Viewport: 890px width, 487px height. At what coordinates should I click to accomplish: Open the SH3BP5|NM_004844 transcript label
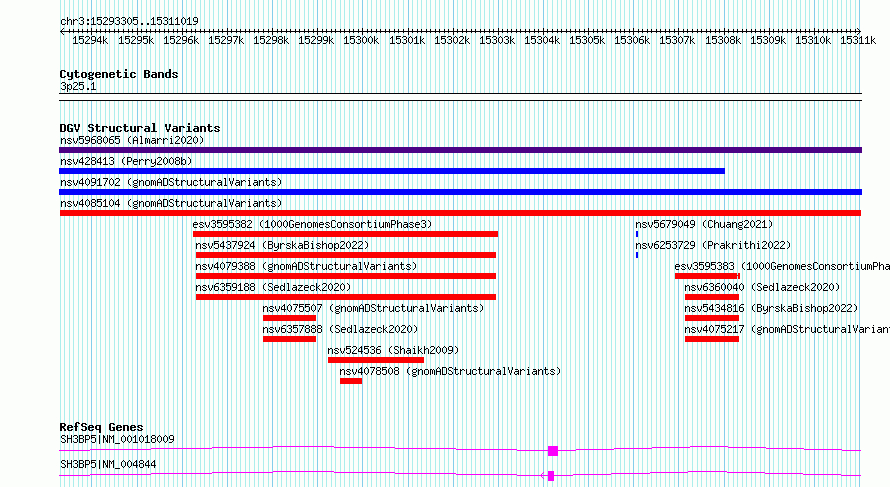pos(108,464)
